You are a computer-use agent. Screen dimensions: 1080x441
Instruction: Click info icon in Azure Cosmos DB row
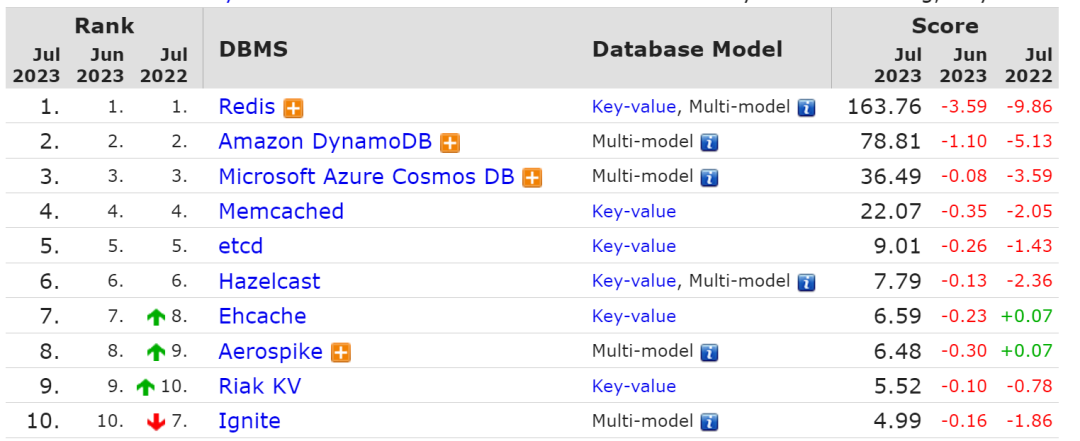(x=709, y=178)
